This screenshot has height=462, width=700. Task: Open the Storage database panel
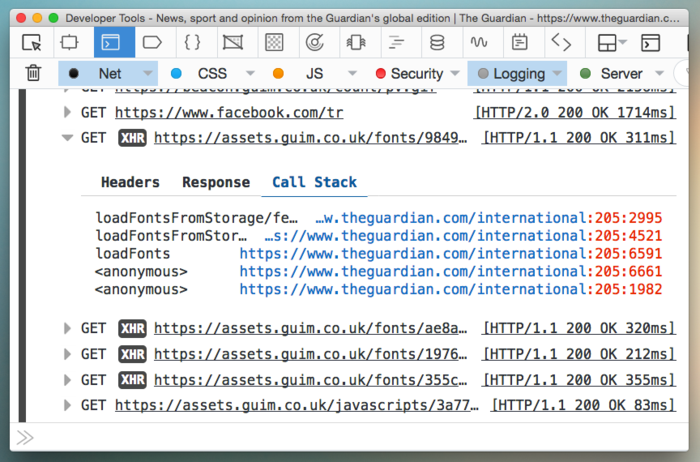(x=438, y=42)
